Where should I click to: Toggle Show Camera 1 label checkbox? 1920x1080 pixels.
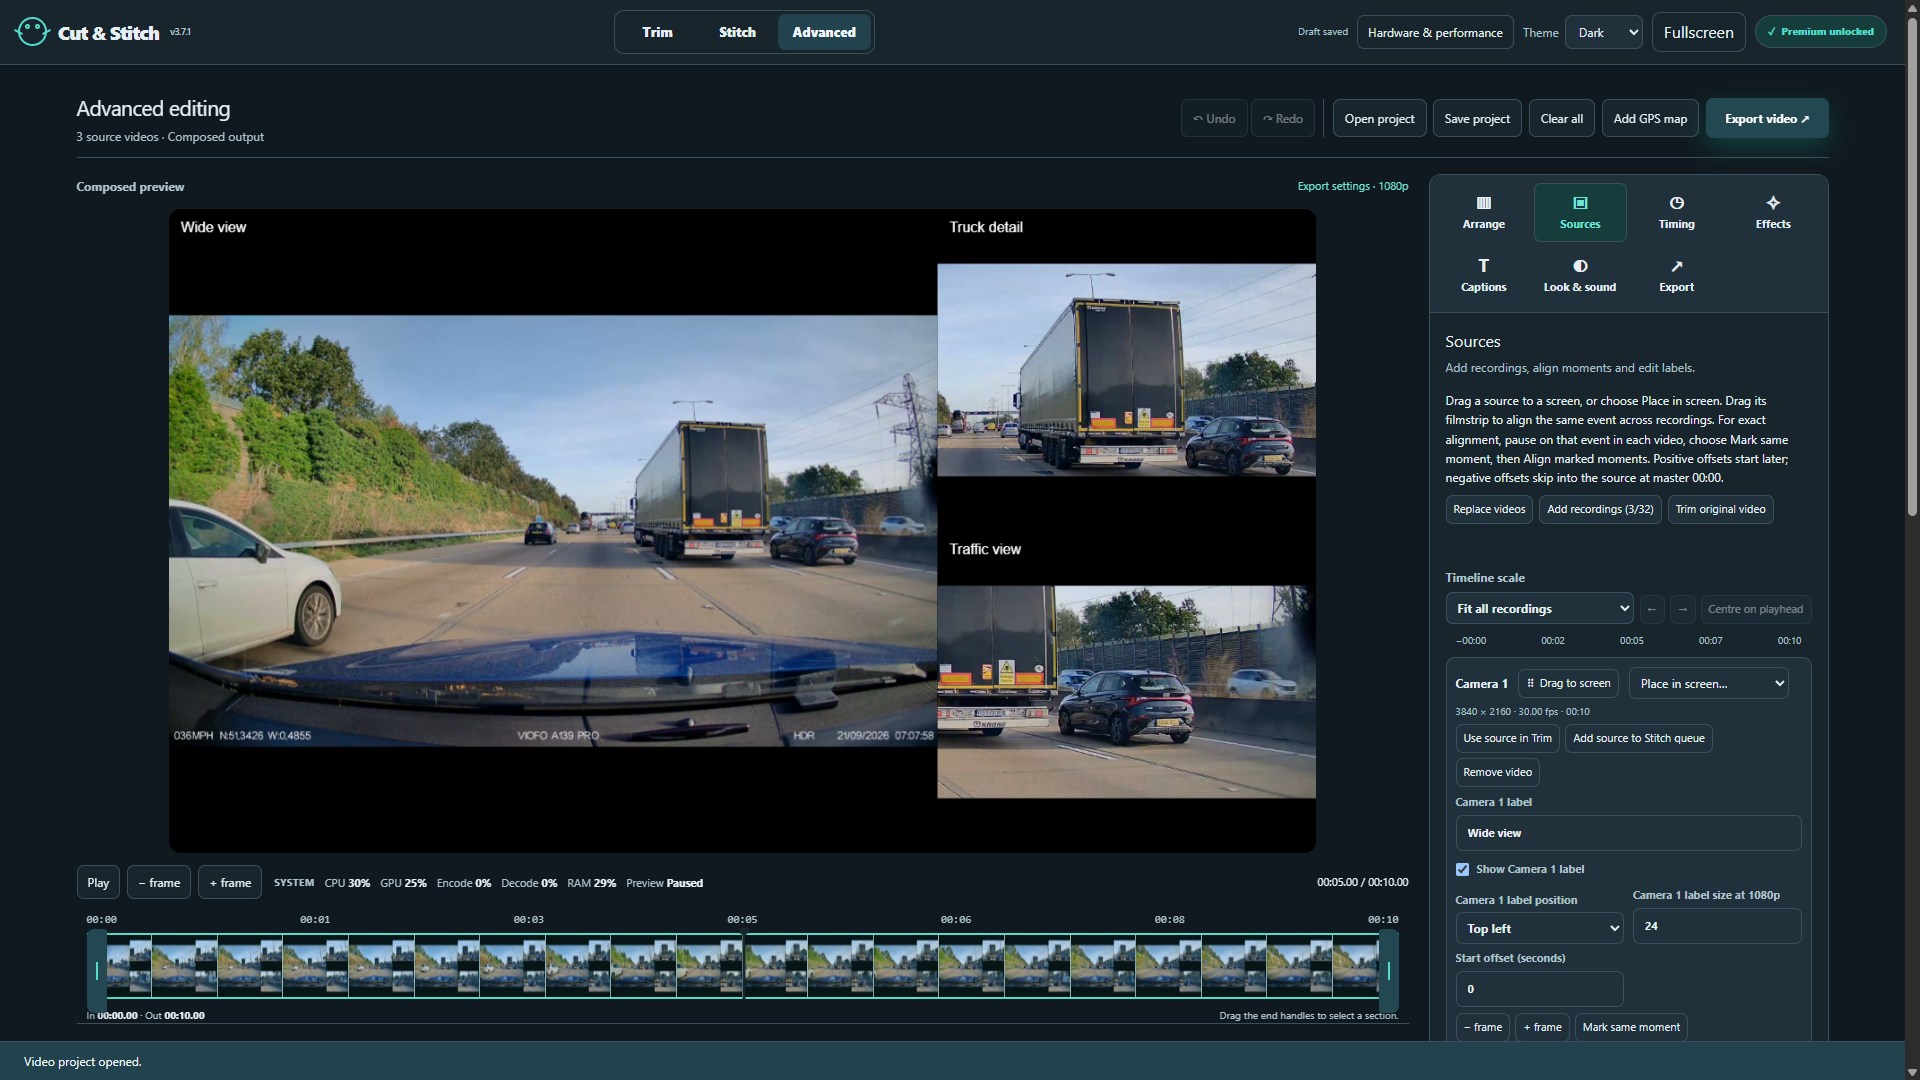1462,869
